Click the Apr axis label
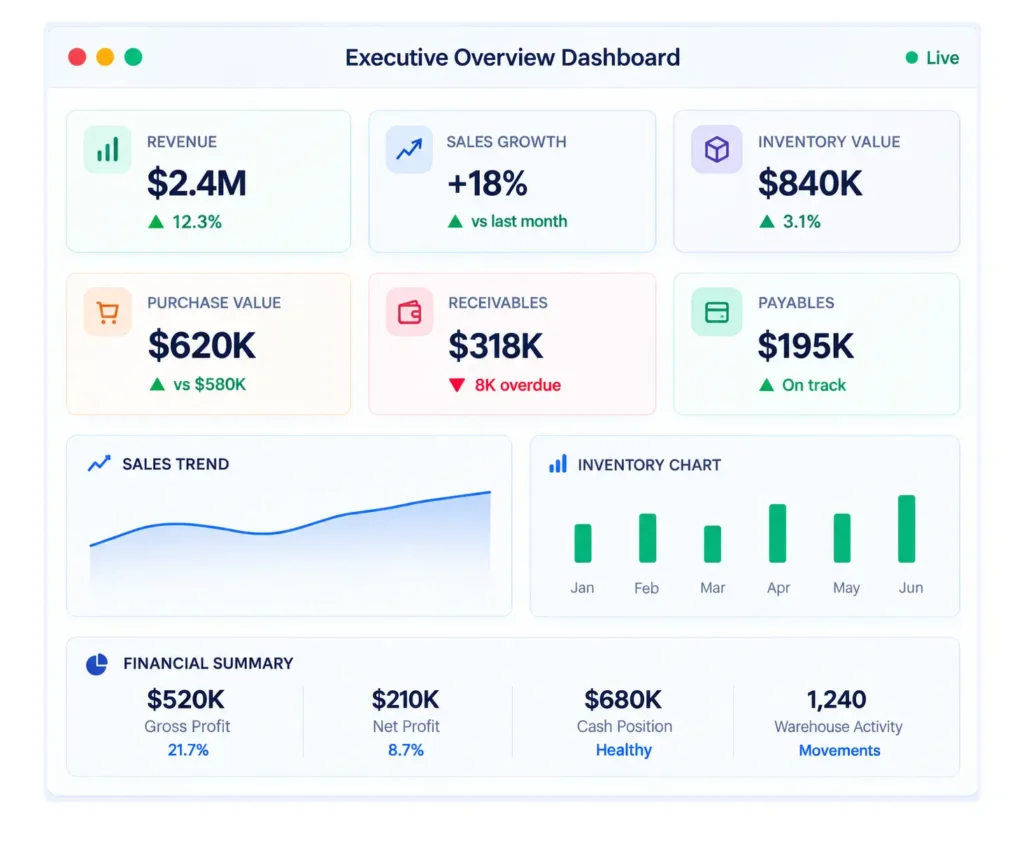Screen dimensions: 1024x844 tap(778, 588)
